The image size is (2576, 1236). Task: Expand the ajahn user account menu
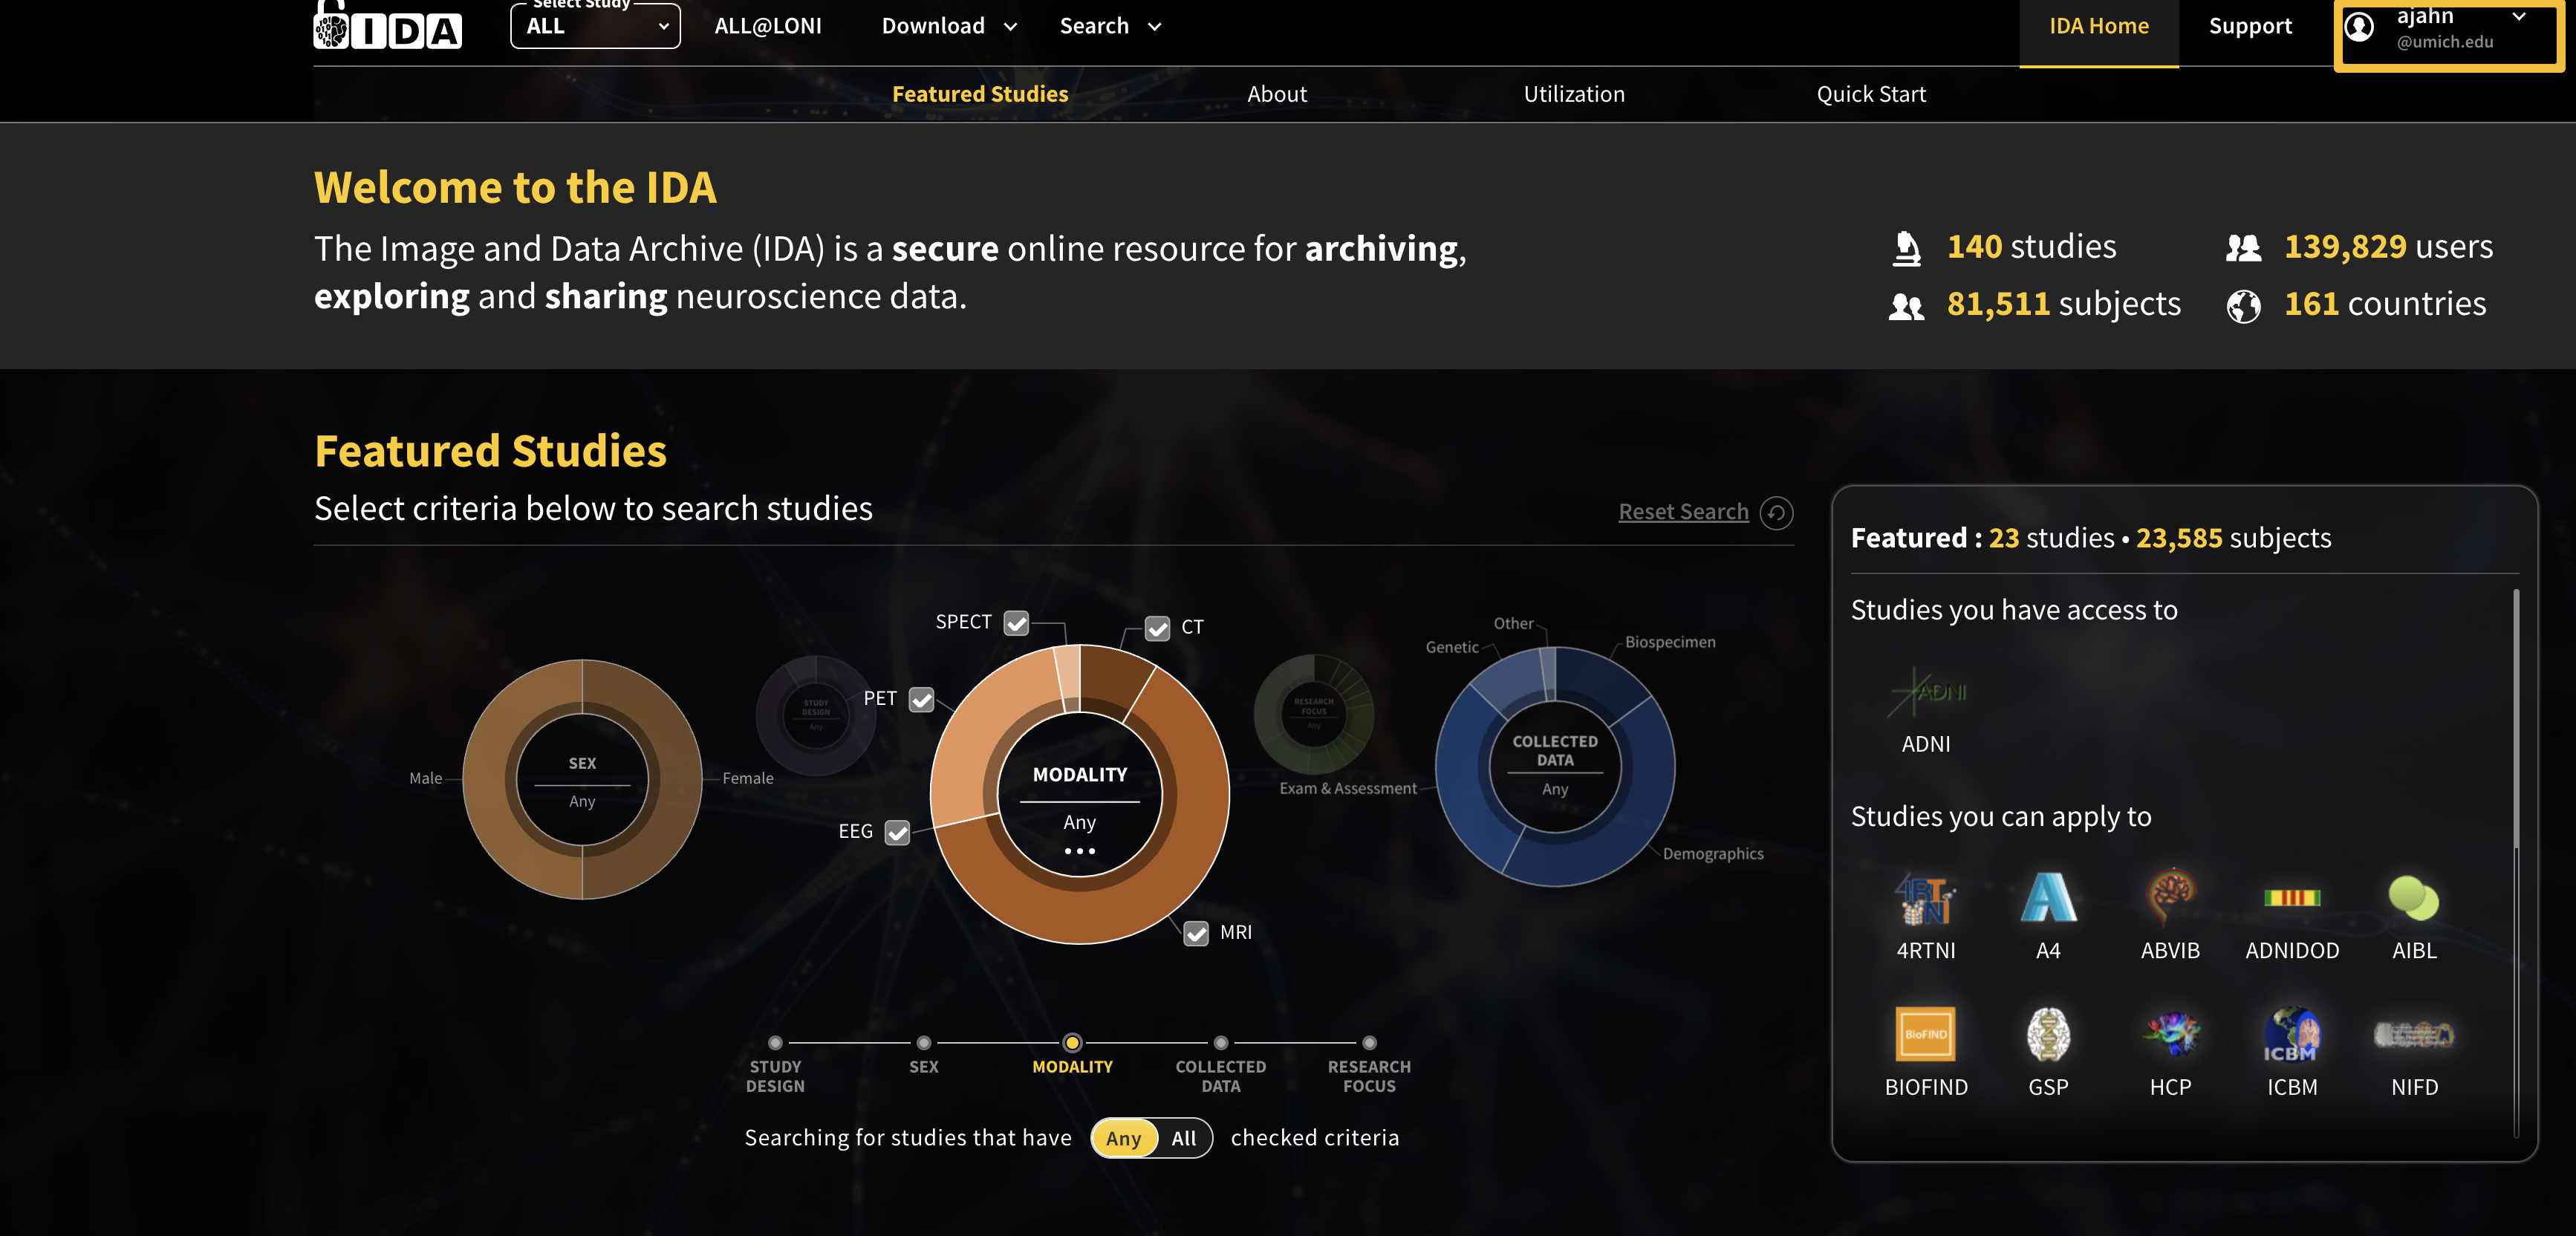[x=2448, y=30]
